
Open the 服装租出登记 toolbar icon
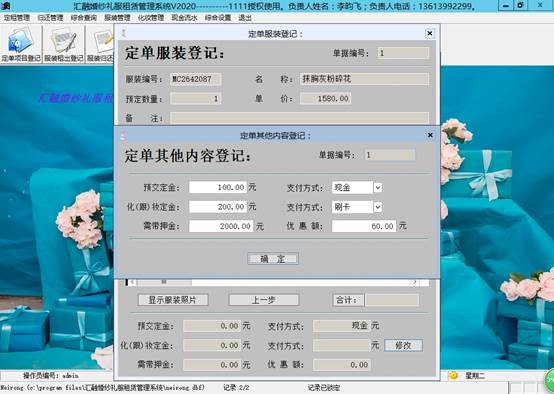tap(64, 45)
